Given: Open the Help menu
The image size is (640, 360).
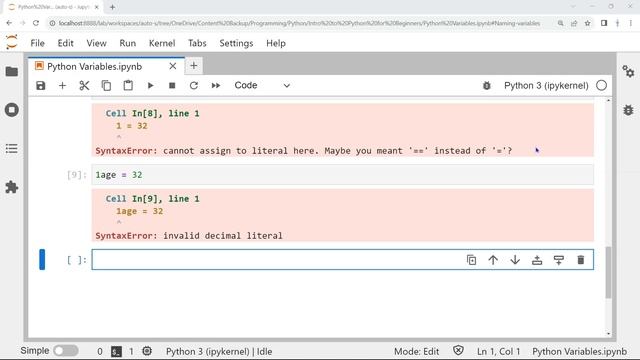Looking at the screenshot, I should [x=276, y=43].
